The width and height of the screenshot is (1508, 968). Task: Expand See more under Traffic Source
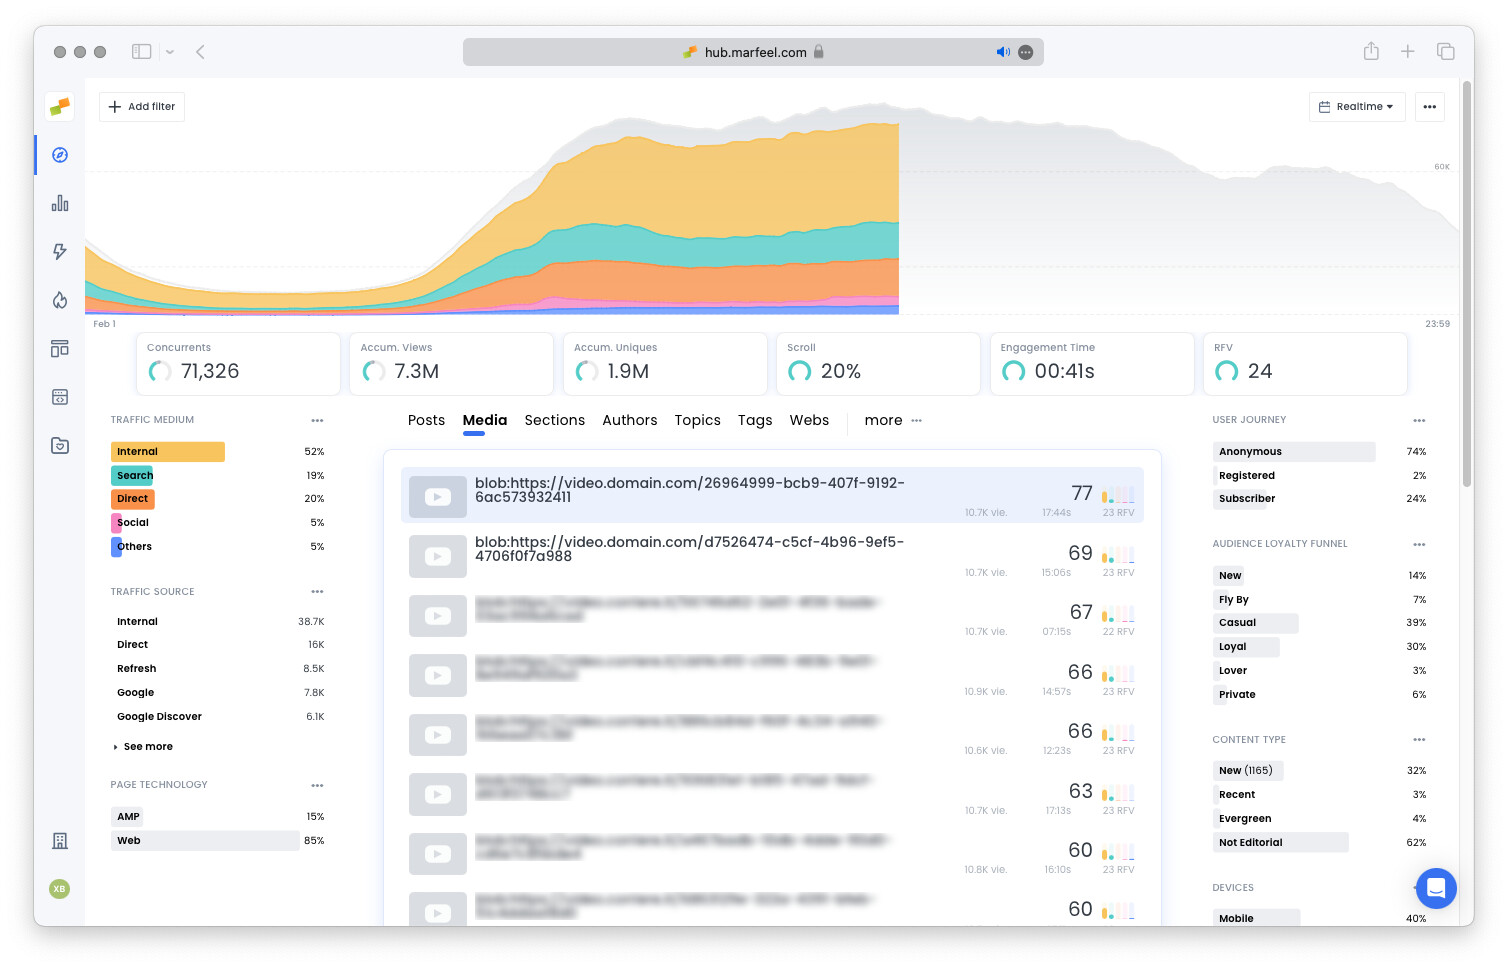(146, 746)
